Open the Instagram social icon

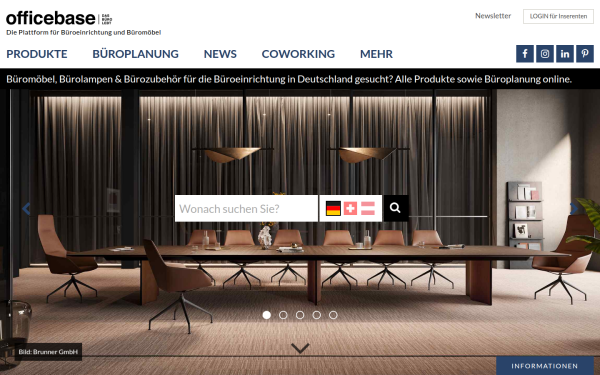[545, 54]
